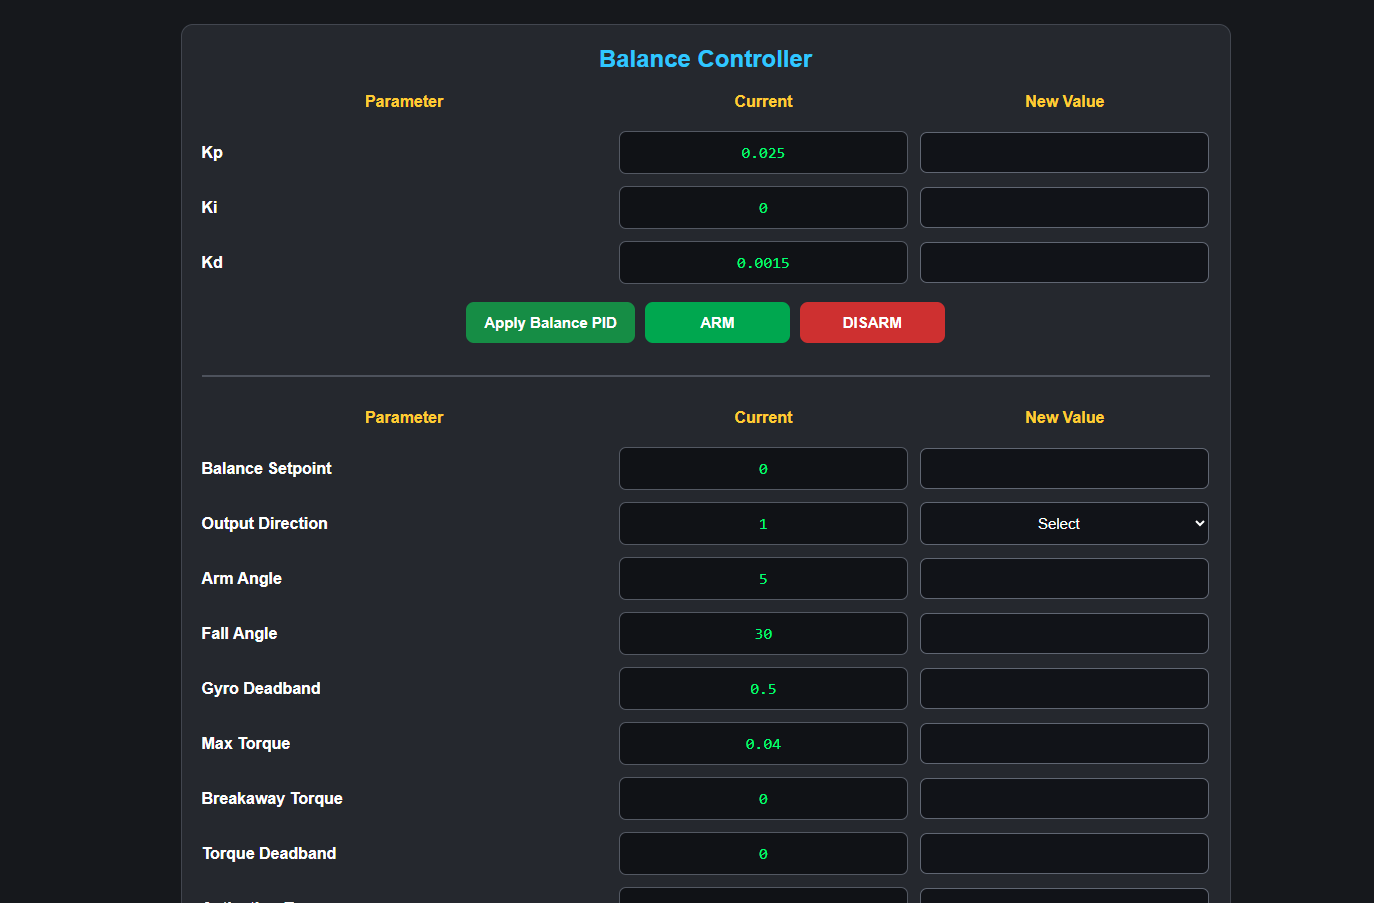Image resolution: width=1374 pixels, height=903 pixels.
Task: Click the Max Torque label
Action: pyautogui.click(x=245, y=744)
